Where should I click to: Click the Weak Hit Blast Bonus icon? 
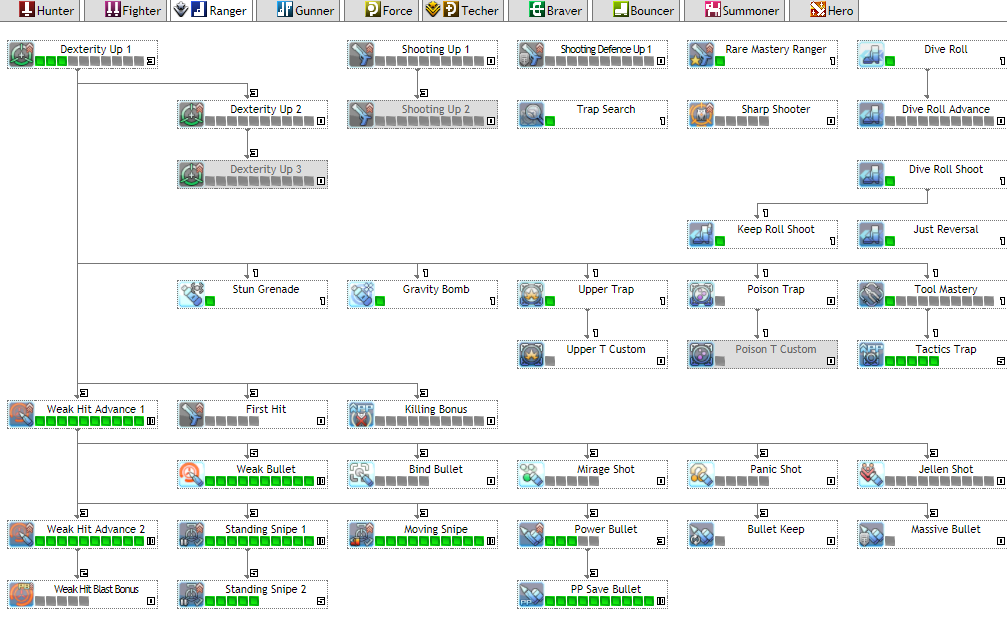[22, 594]
